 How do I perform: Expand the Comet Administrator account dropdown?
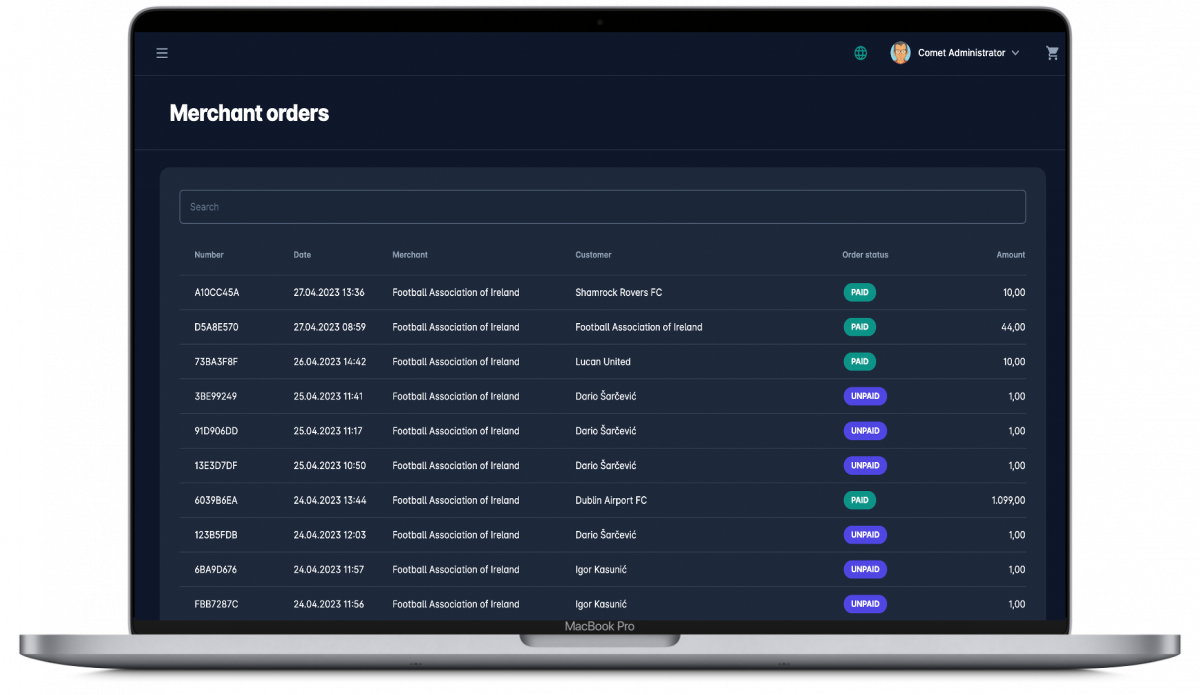(x=1016, y=52)
